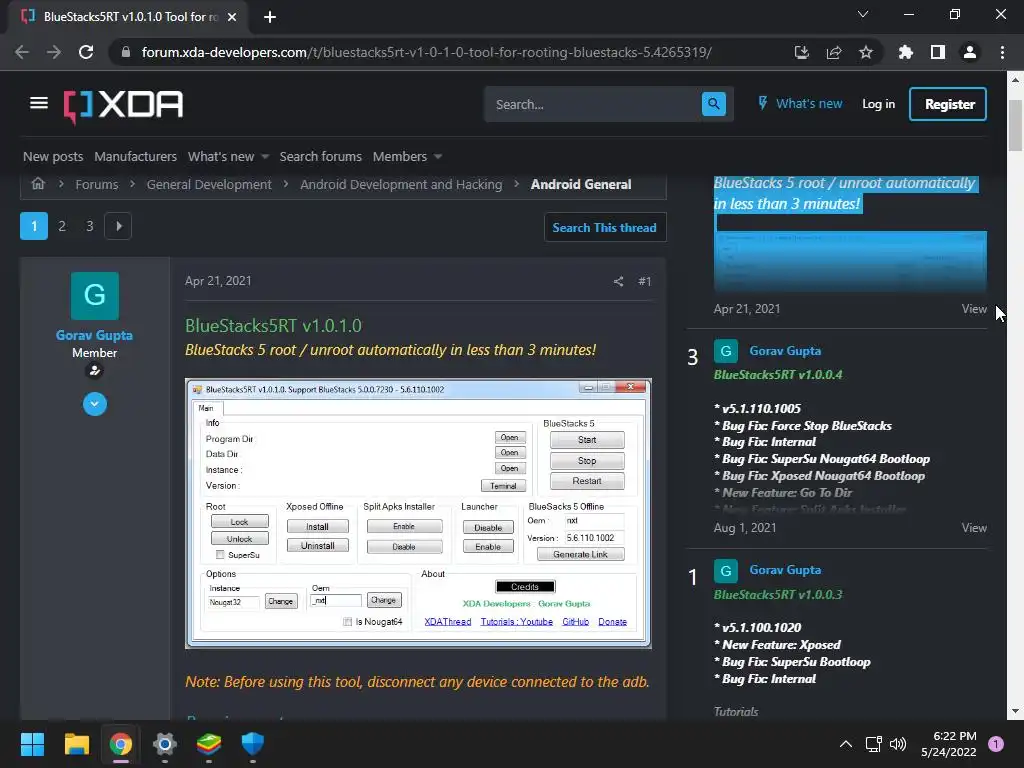Reload the page

click(x=86, y=52)
